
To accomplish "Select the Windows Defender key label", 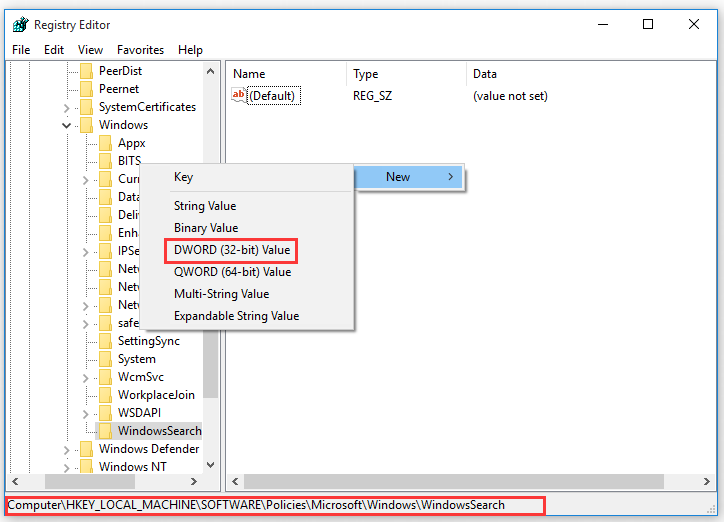I will pyautogui.click(x=149, y=449).
